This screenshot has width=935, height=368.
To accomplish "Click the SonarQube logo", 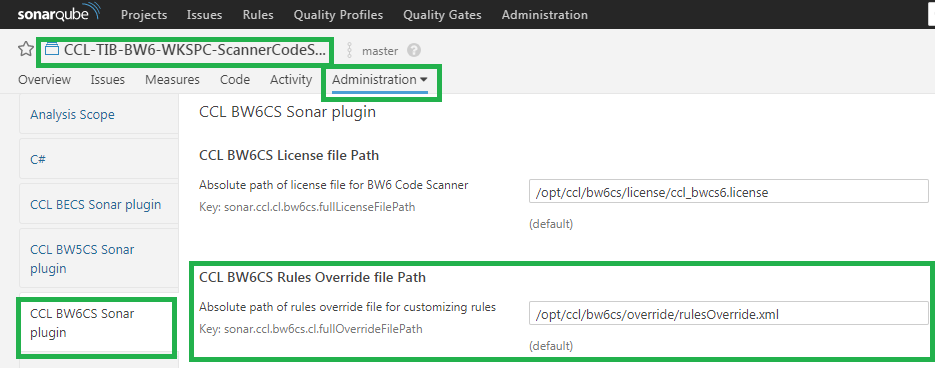I will [x=58, y=14].
